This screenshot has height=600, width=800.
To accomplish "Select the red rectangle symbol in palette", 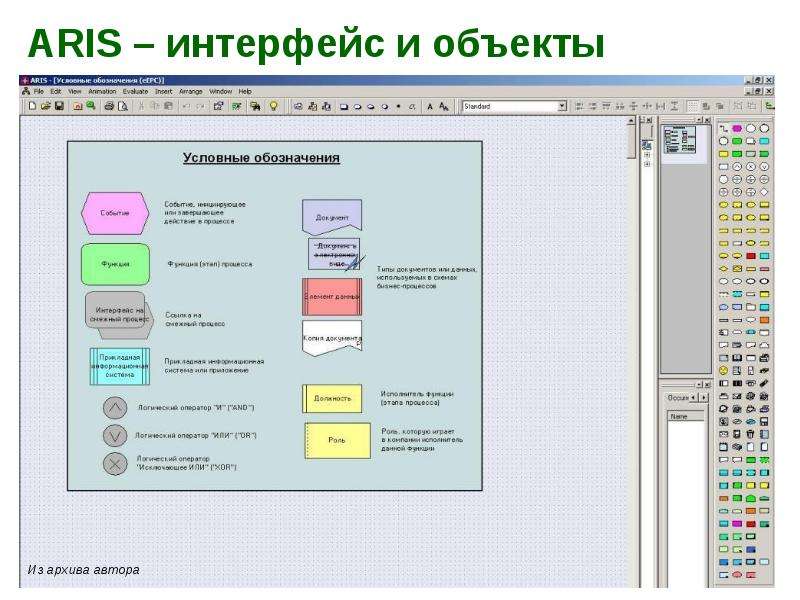I will (751, 256).
